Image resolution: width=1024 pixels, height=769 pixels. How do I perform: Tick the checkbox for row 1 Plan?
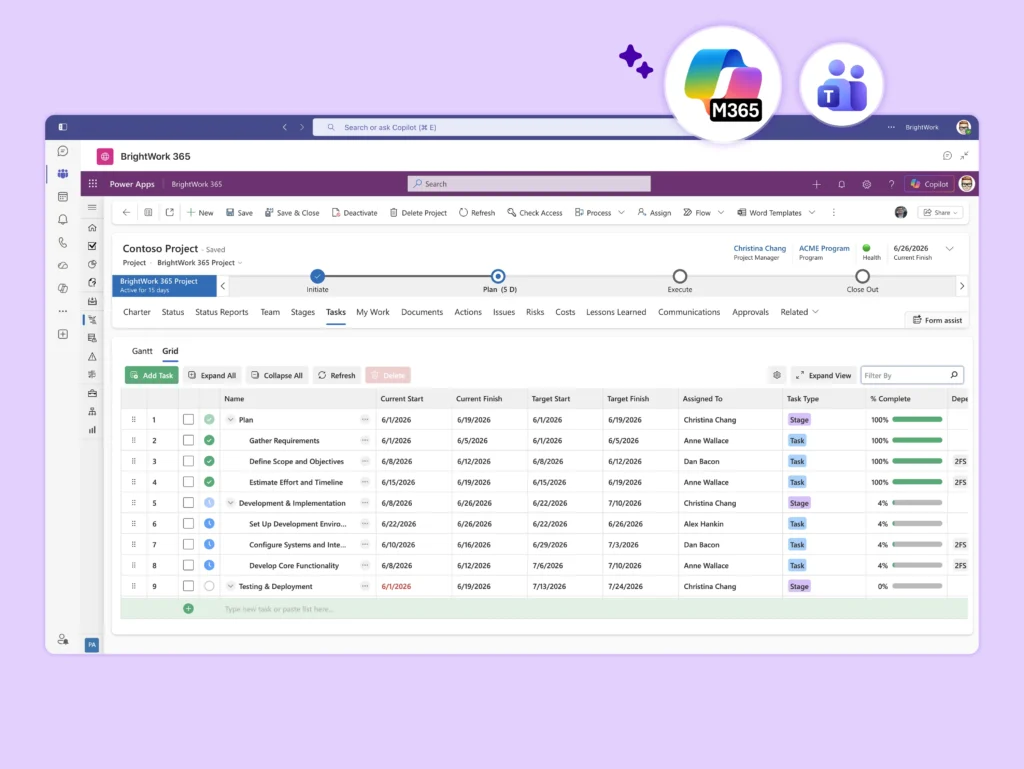tap(188, 420)
